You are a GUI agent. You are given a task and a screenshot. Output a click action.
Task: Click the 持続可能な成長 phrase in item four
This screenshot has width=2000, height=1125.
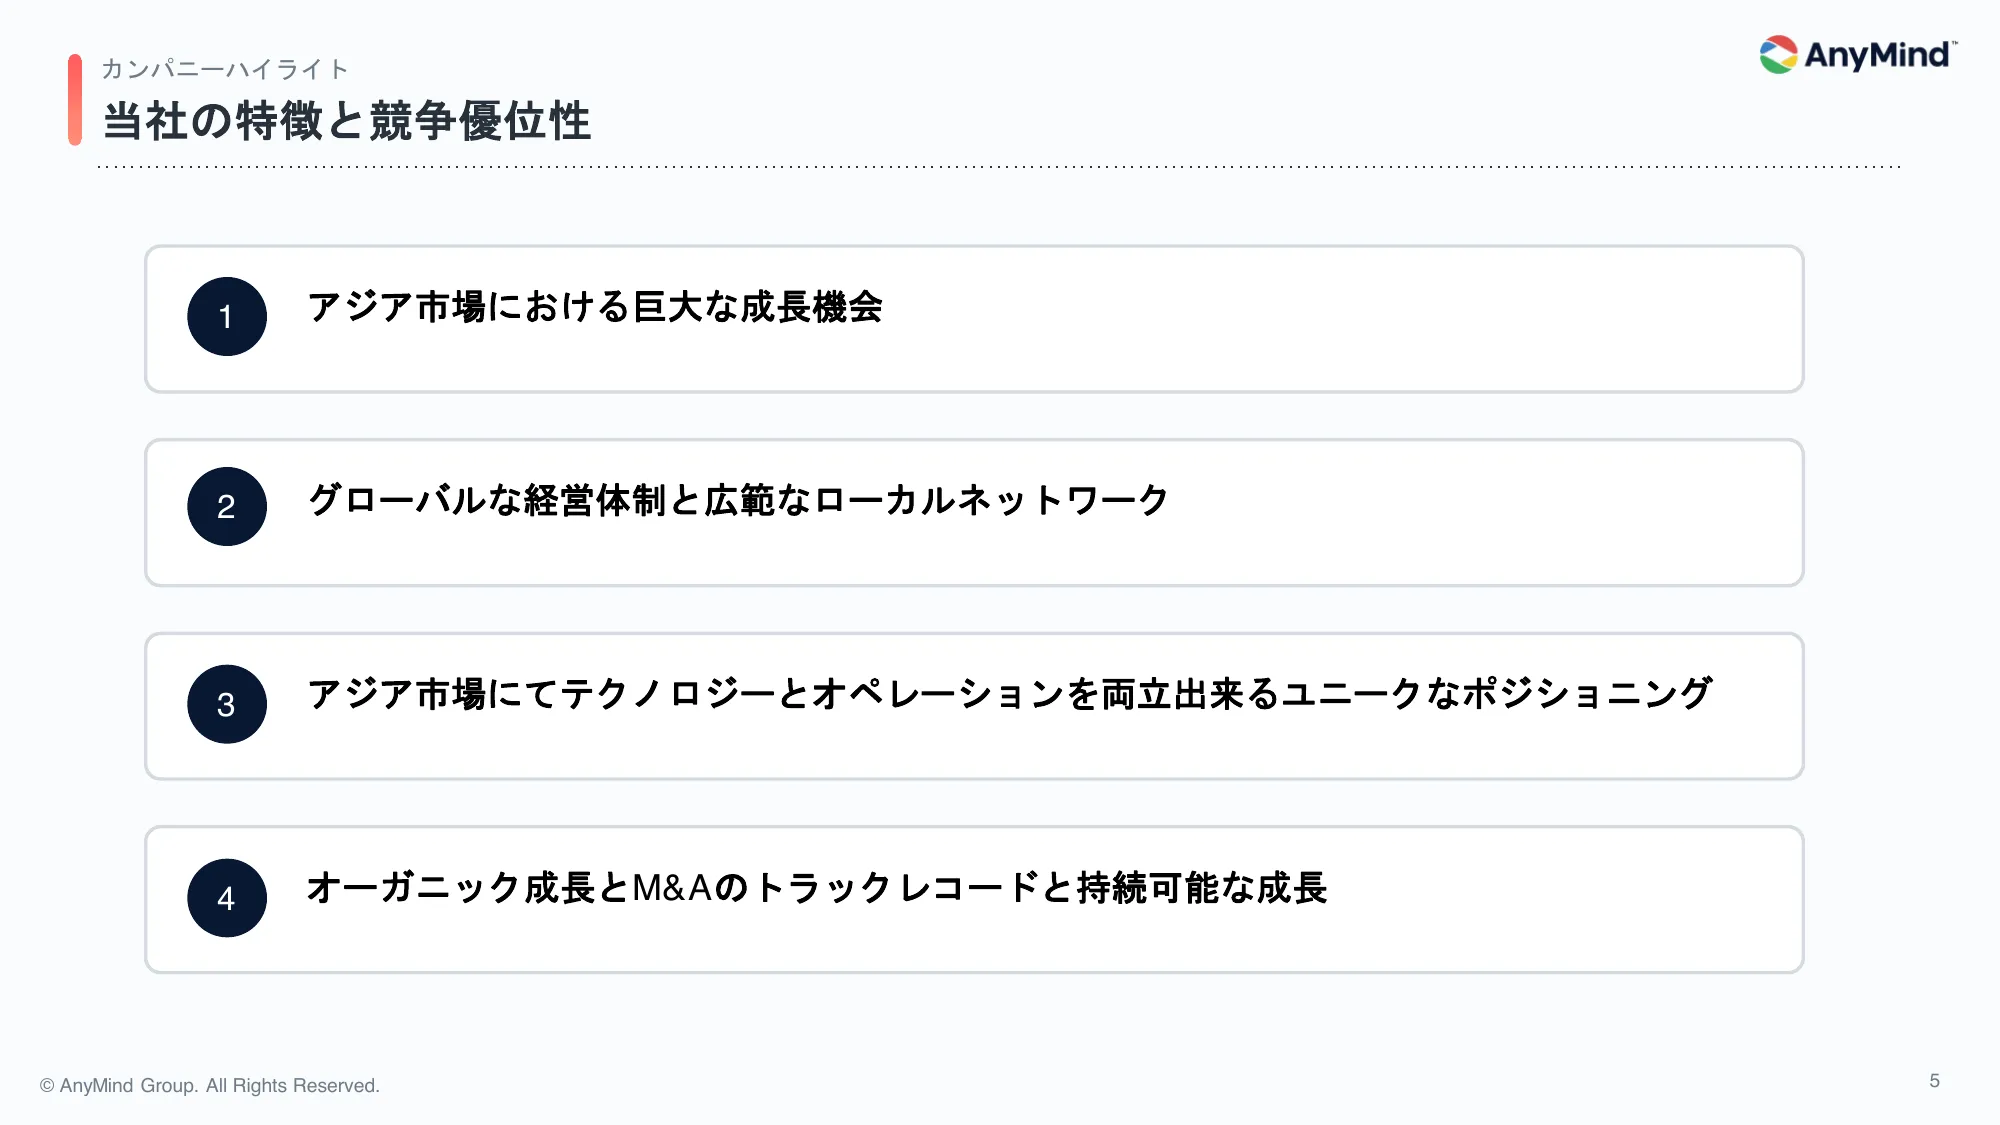pos(1202,888)
